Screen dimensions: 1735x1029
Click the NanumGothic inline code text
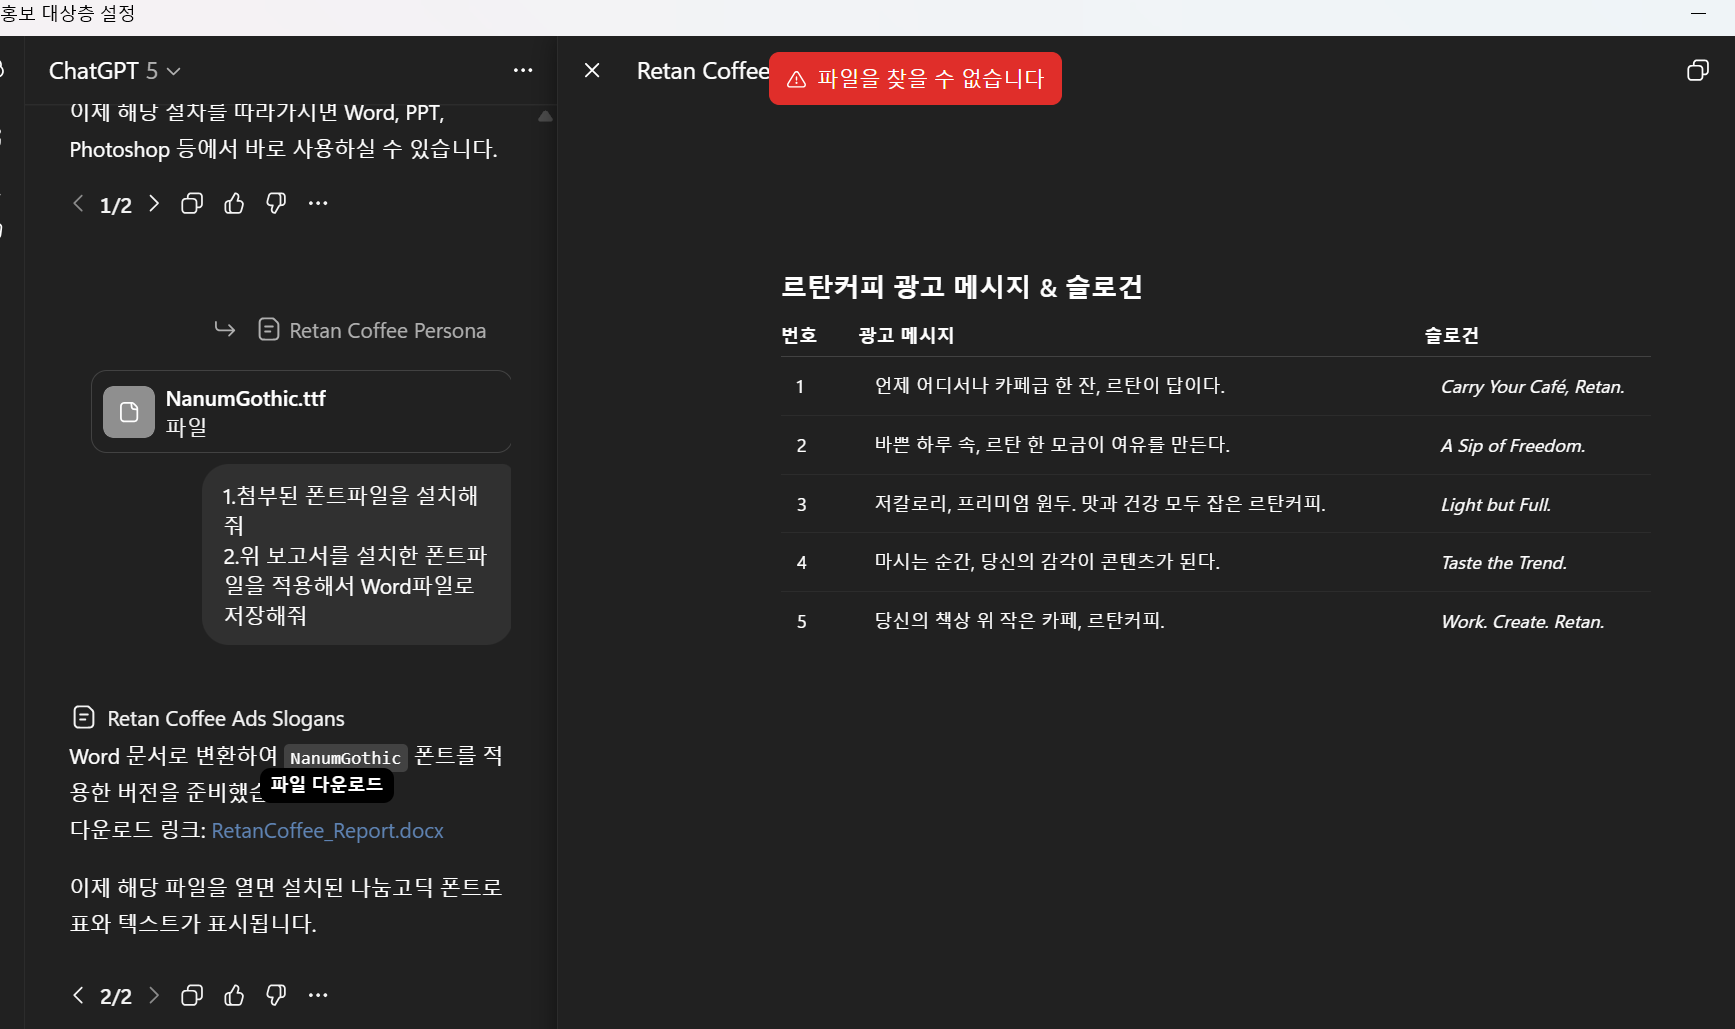(345, 758)
